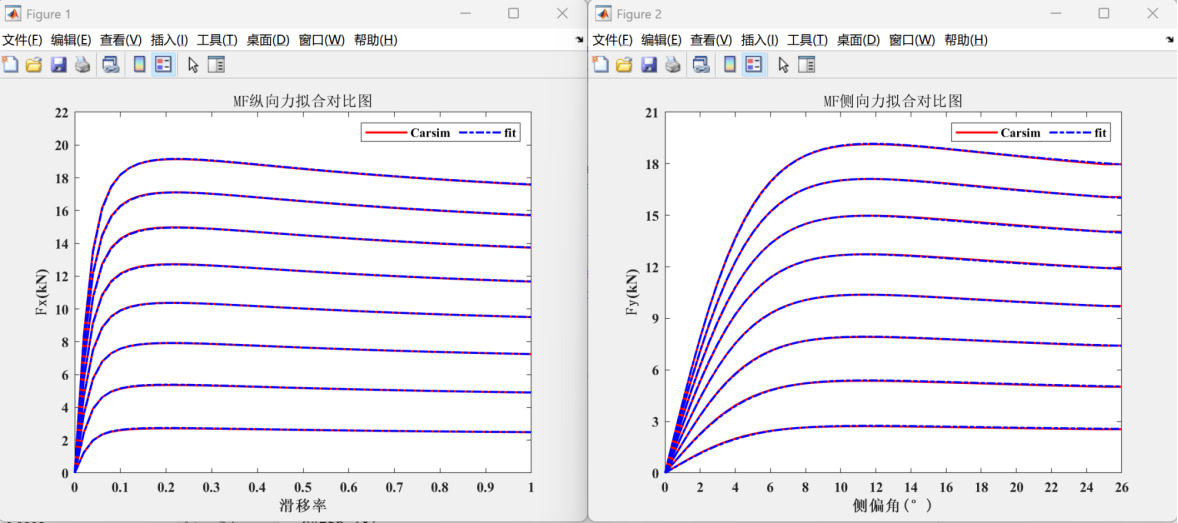
Task: Click New Figure icon in Figure 1 toolbar
Action: [11, 65]
